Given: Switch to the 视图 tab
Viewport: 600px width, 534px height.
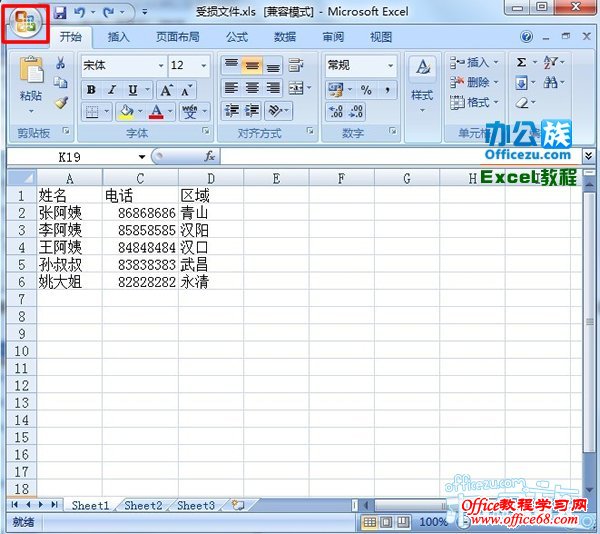Looking at the screenshot, I should click(x=381, y=37).
